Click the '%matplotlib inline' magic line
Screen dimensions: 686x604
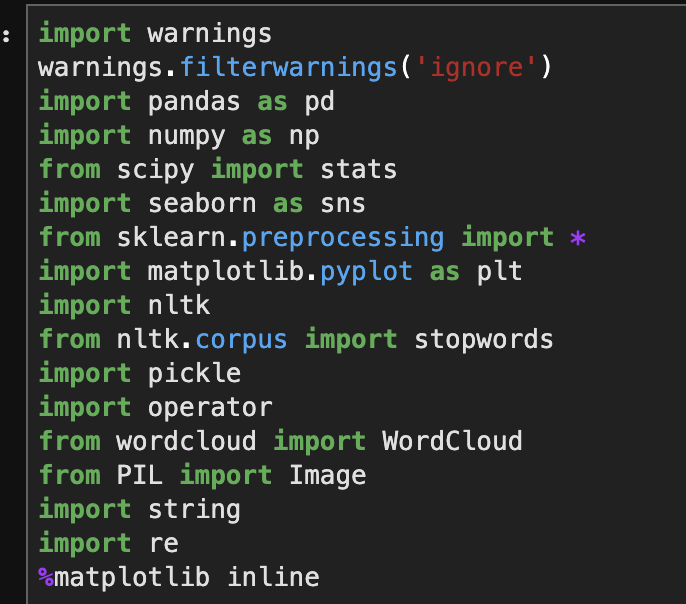coord(179,577)
